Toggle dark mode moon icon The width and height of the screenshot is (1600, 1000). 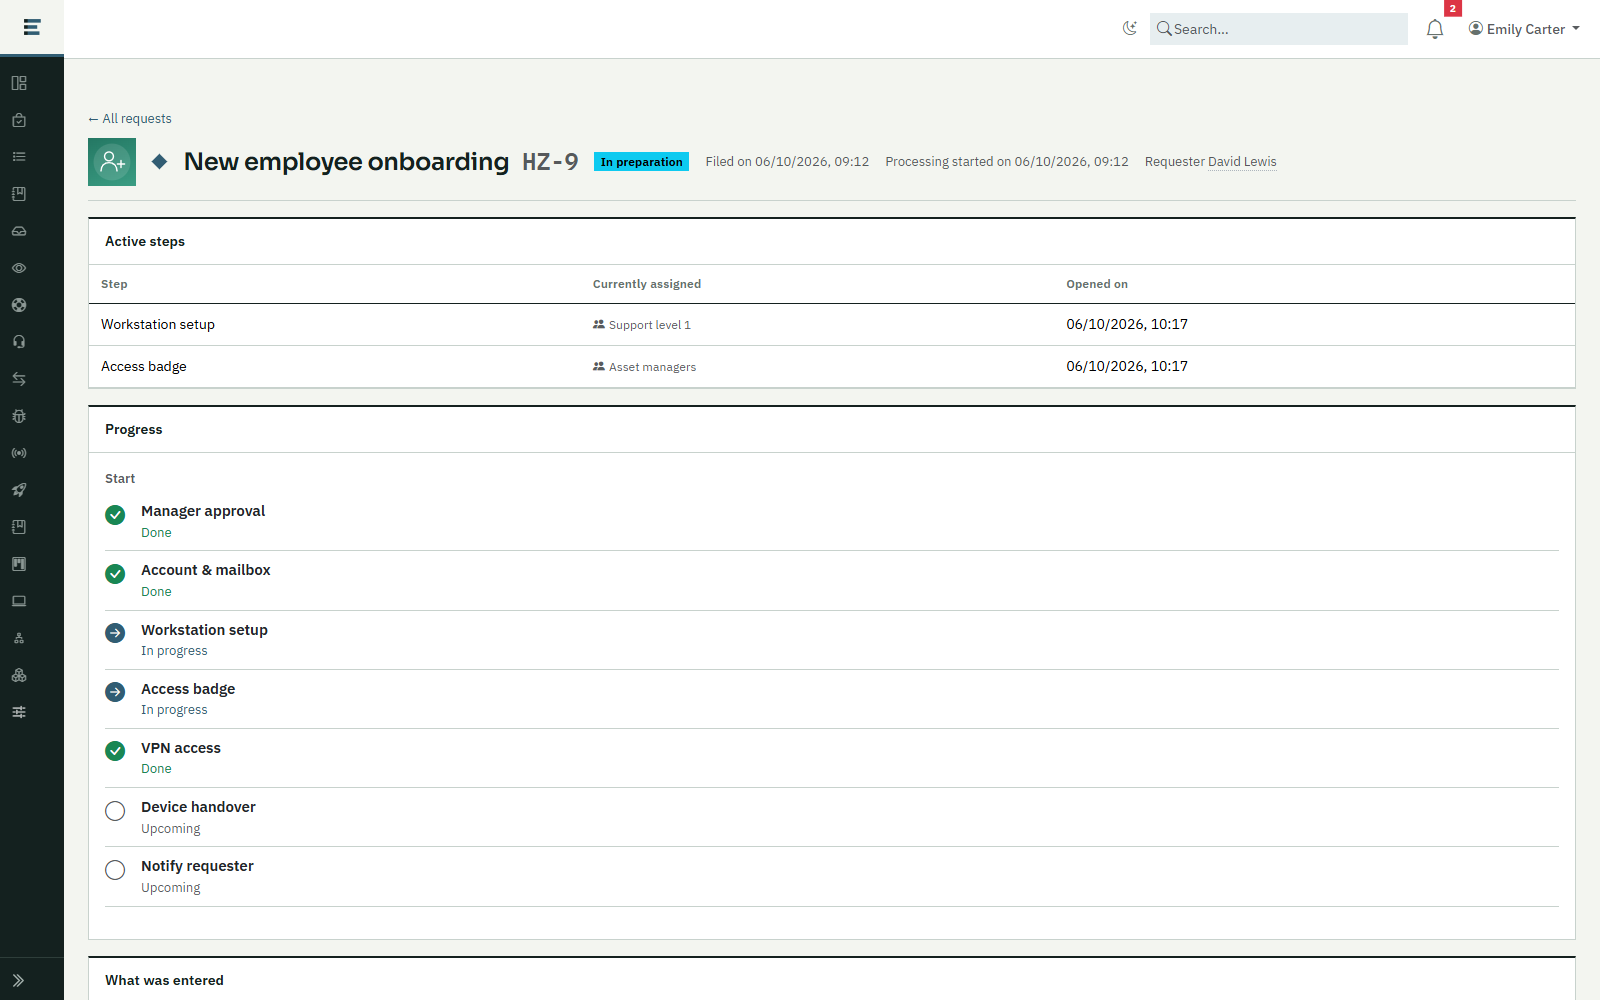(1130, 28)
